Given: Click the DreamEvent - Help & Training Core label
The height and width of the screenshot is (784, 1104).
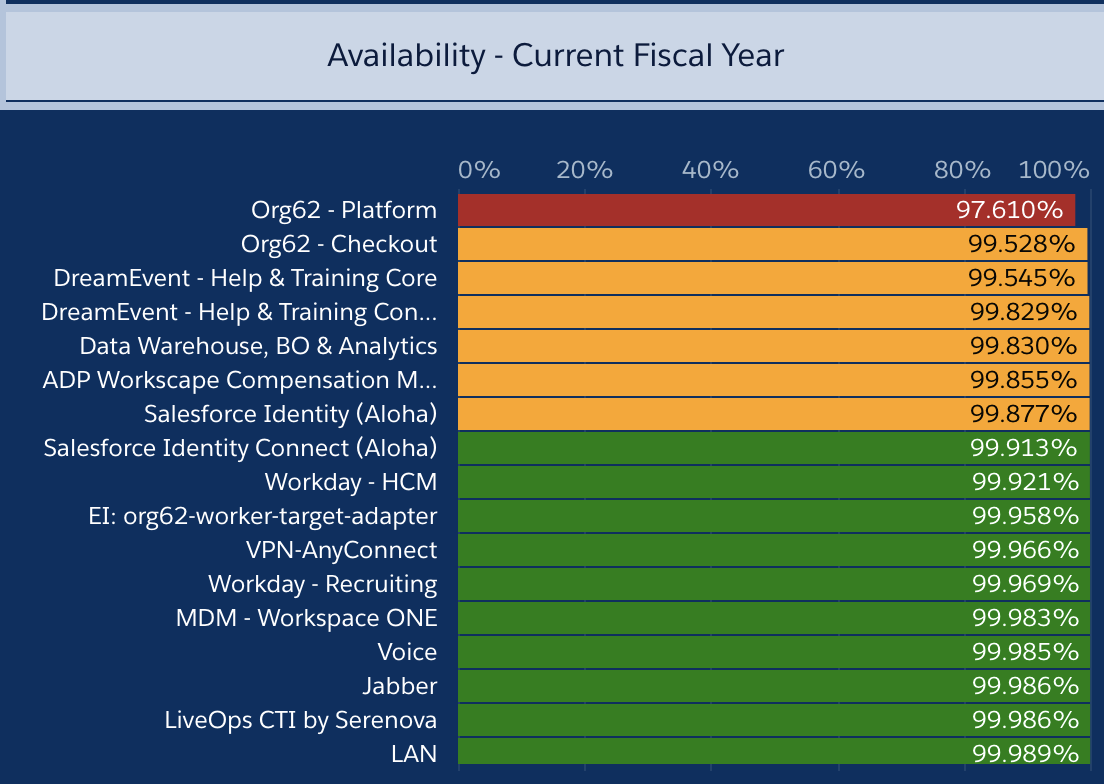Looking at the screenshot, I should point(245,278).
